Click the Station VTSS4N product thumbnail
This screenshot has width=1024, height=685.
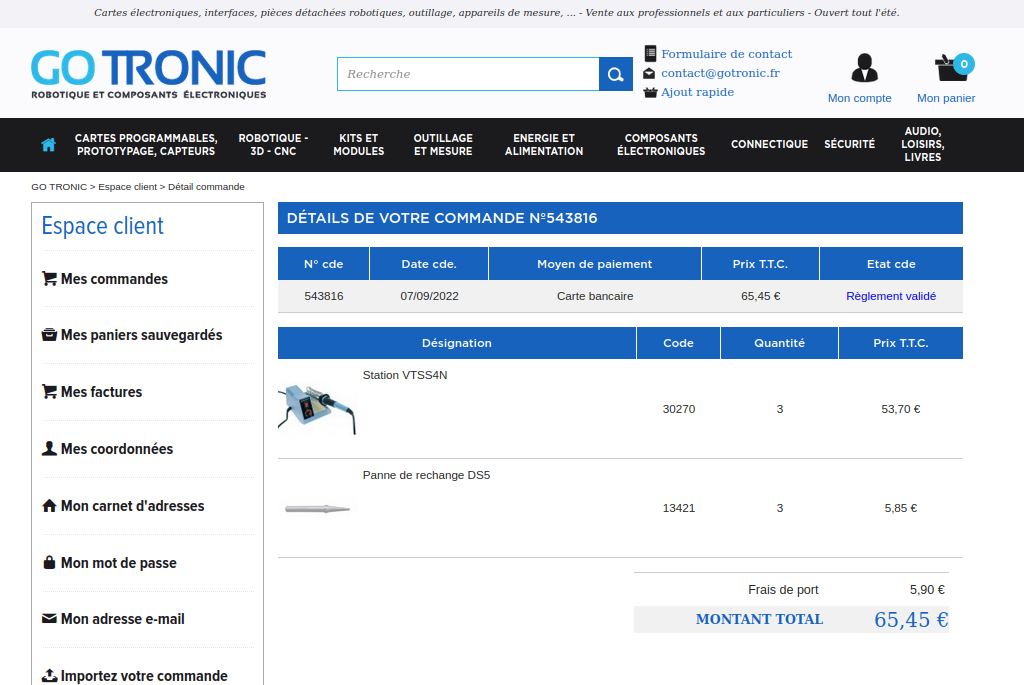[x=317, y=408]
